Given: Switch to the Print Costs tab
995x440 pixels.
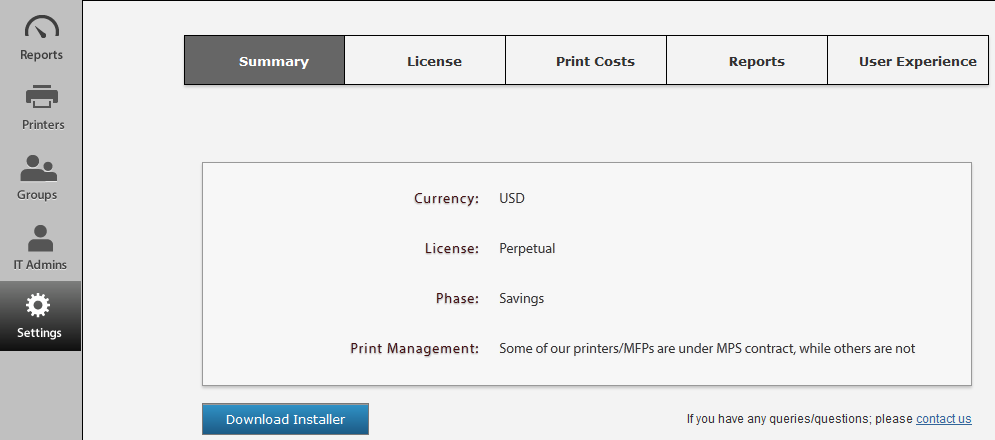Looking at the screenshot, I should (x=586, y=60).
